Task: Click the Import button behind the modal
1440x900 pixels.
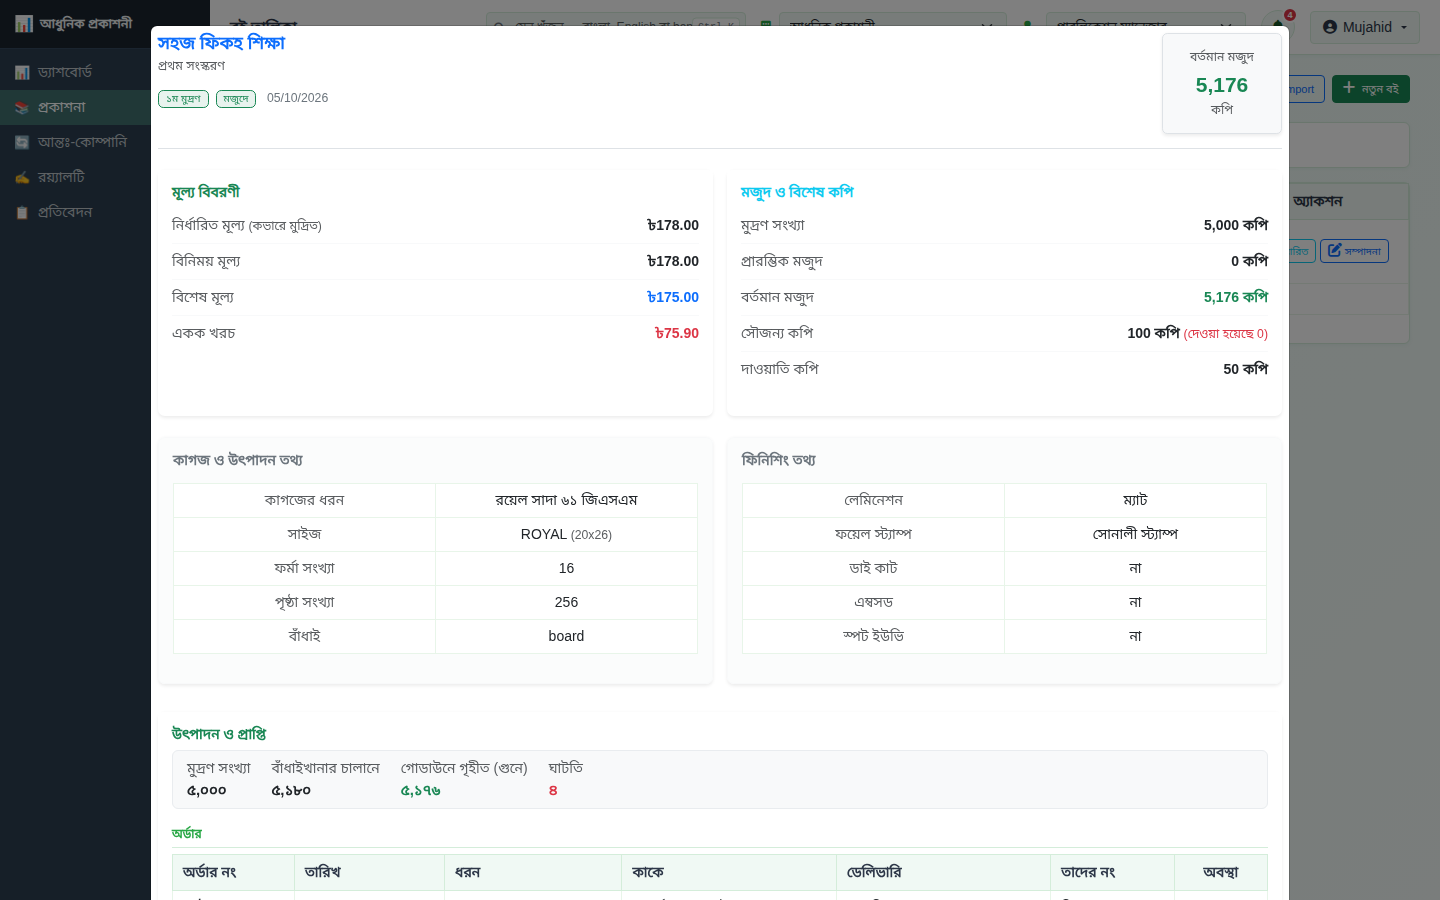Action: (1306, 89)
